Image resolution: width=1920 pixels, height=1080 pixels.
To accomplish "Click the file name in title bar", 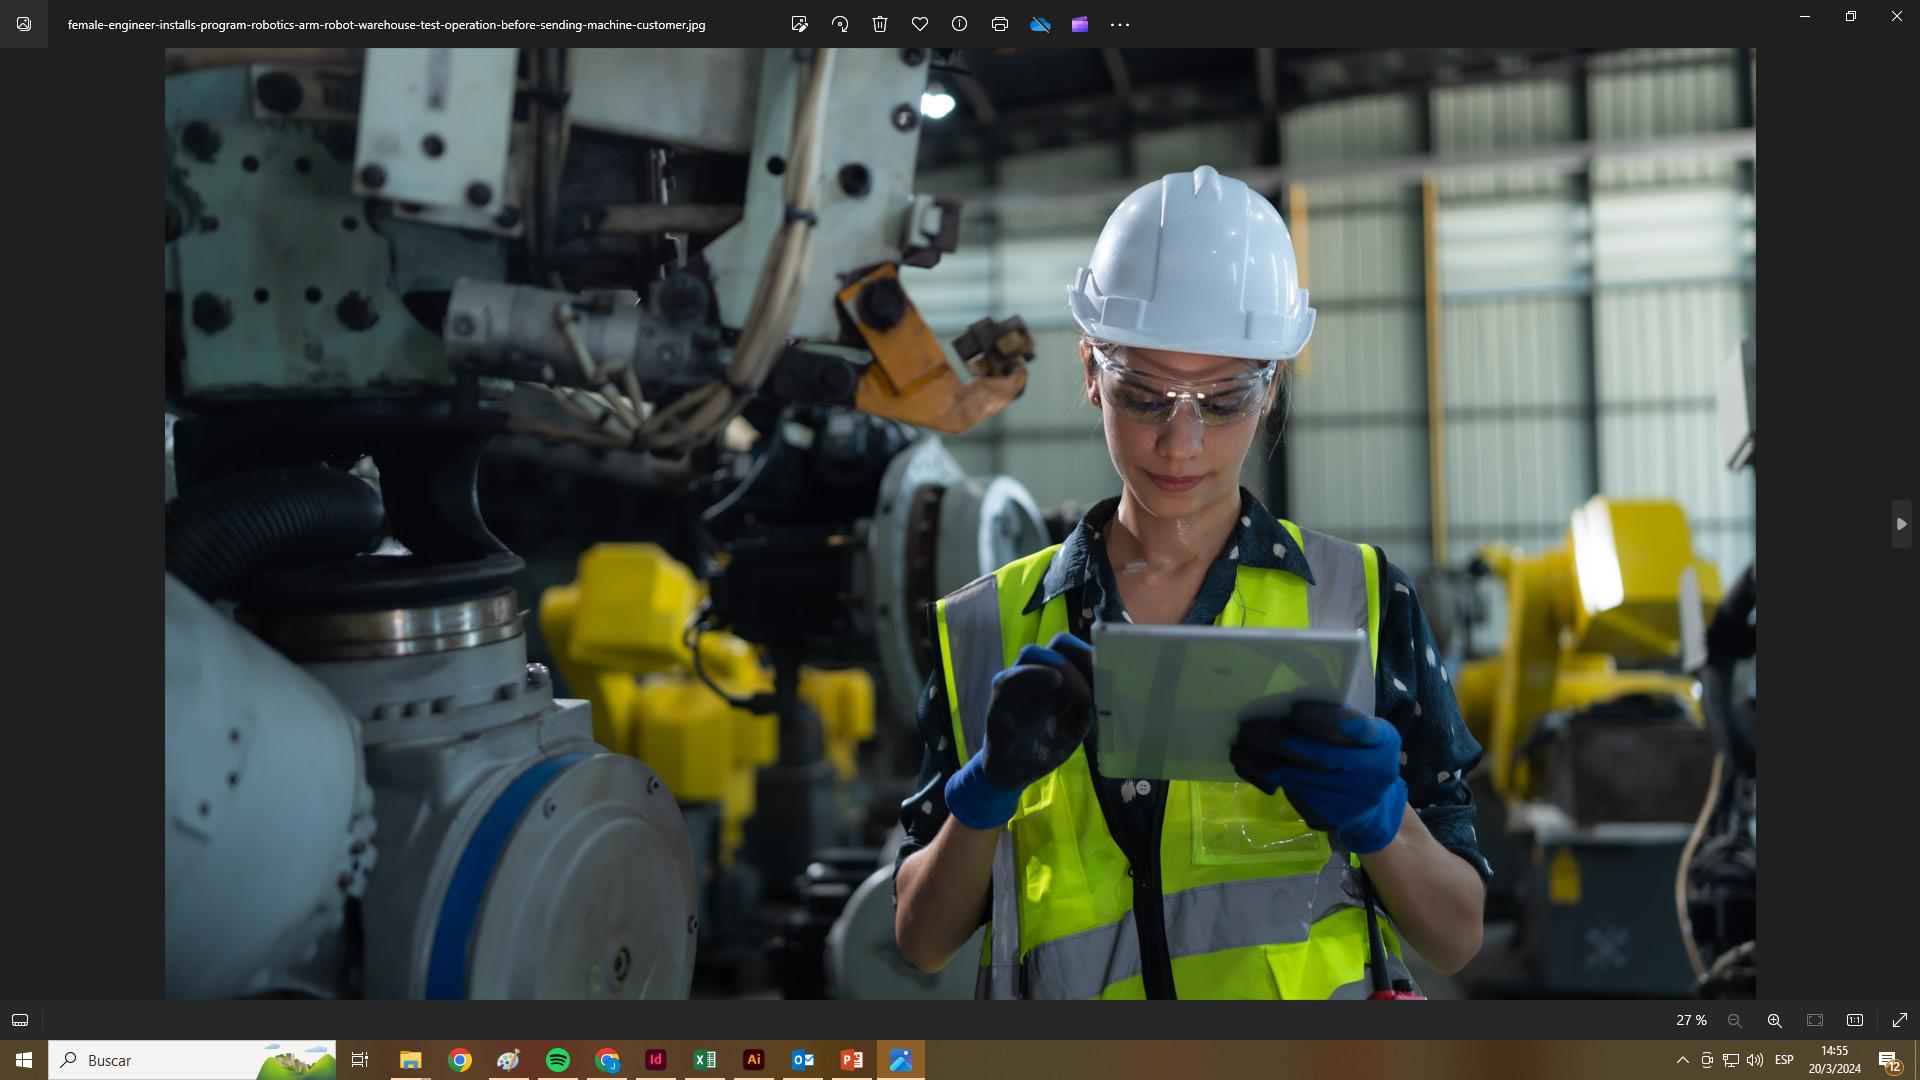I will pyautogui.click(x=386, y=24).
